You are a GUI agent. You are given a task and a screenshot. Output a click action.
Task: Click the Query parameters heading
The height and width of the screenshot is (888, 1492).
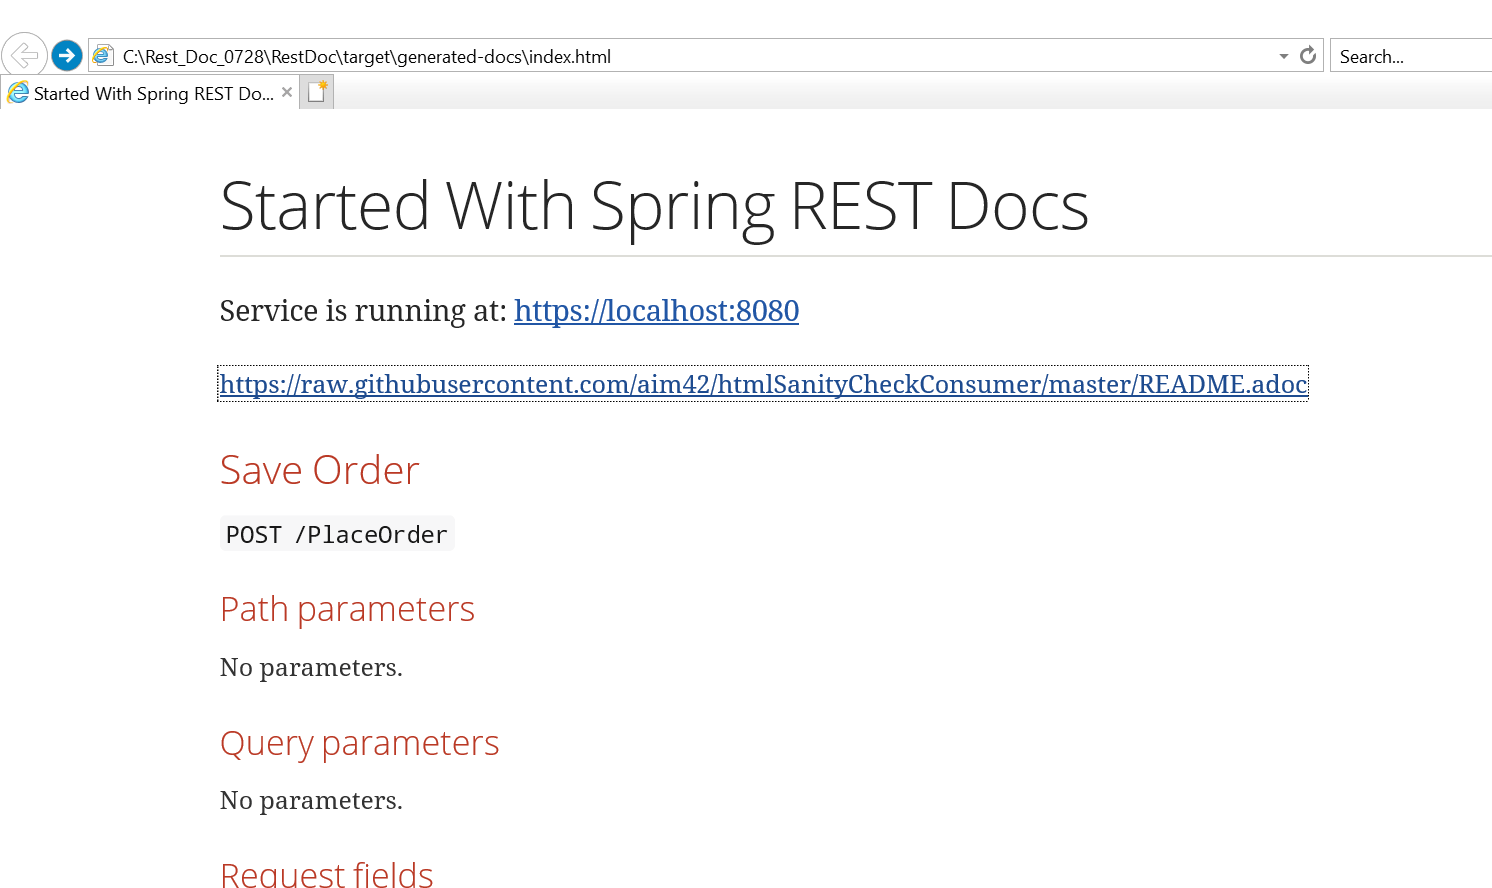point(359,743)
